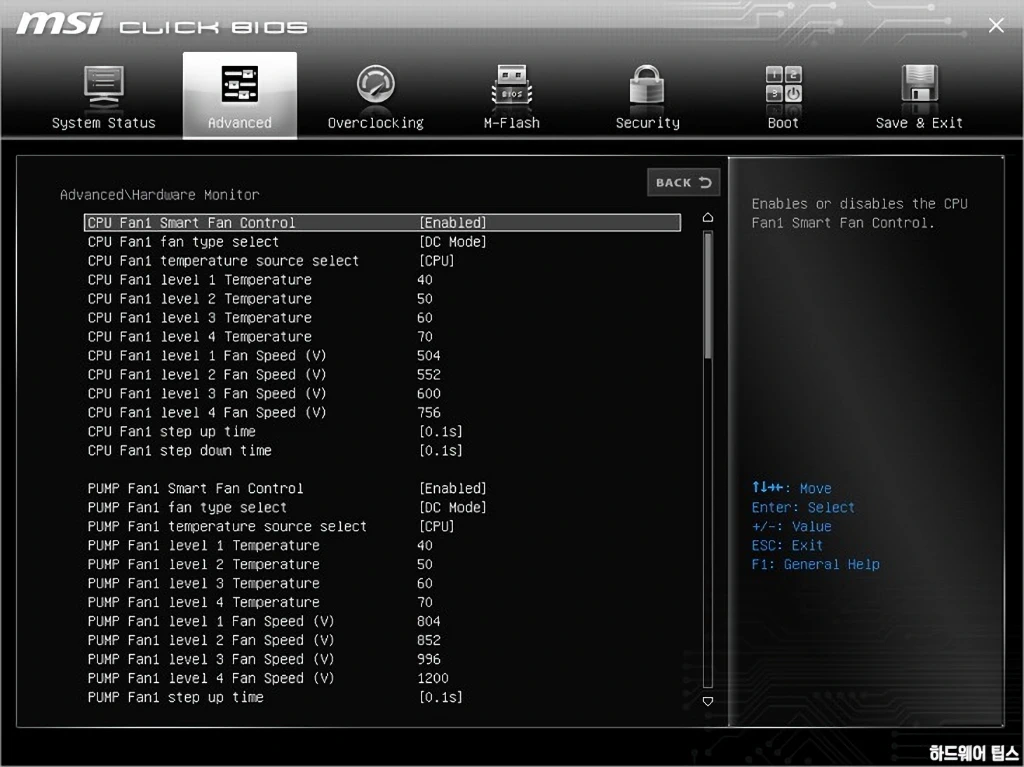Select PUMP Fan1 level 4 Fan Speed 1200
Screen dimensions: 1024x767
(432, 678)
